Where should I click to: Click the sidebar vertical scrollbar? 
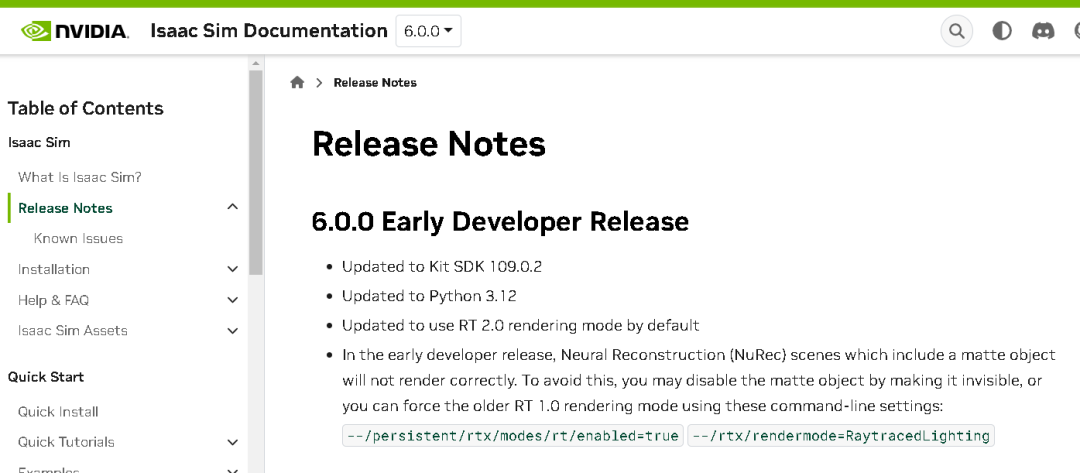(x=256, y=170)
